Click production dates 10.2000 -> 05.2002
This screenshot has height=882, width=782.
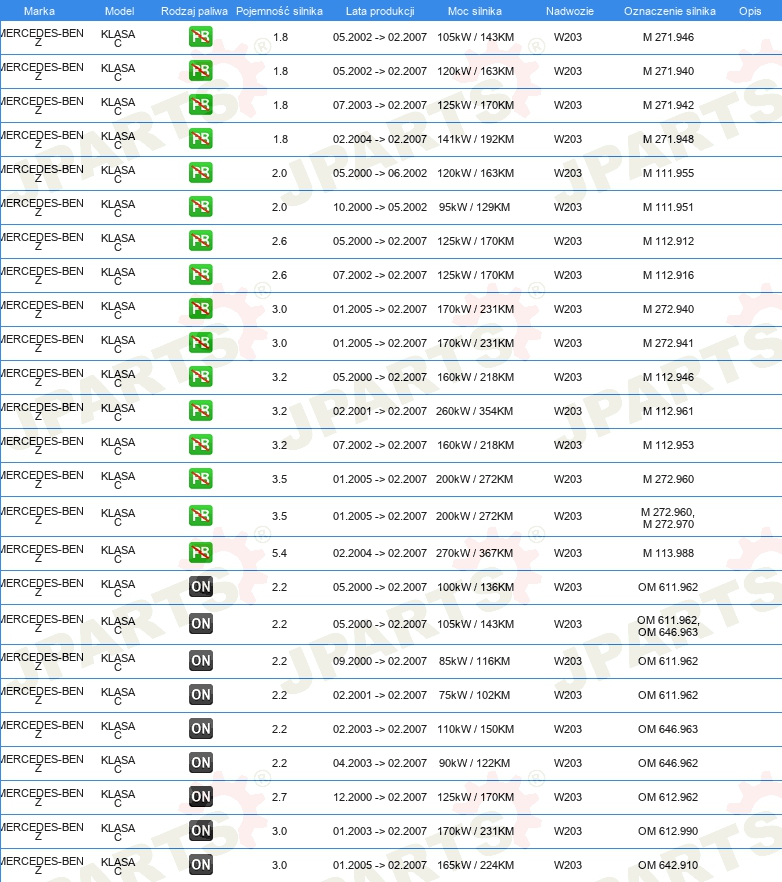[380, 206]
